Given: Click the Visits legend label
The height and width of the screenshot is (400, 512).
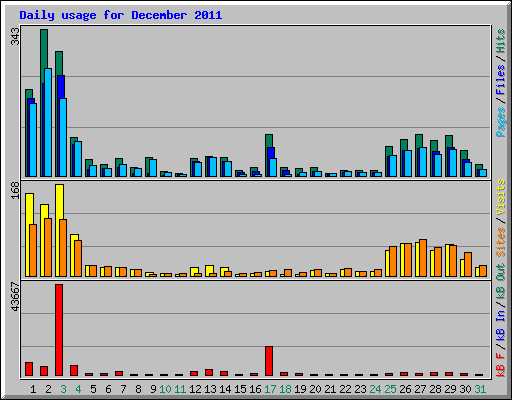Looking at the screenshot, I should coord(501,197).
